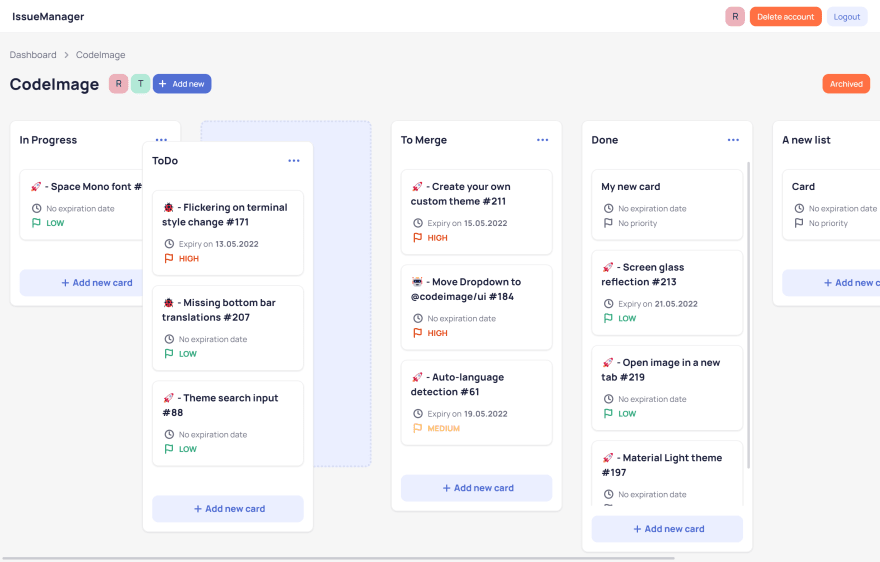The width and height of the screenshot is (880, 562).
Task: Click the CodeImage breadcrumb item
Action: pos(100,54)
